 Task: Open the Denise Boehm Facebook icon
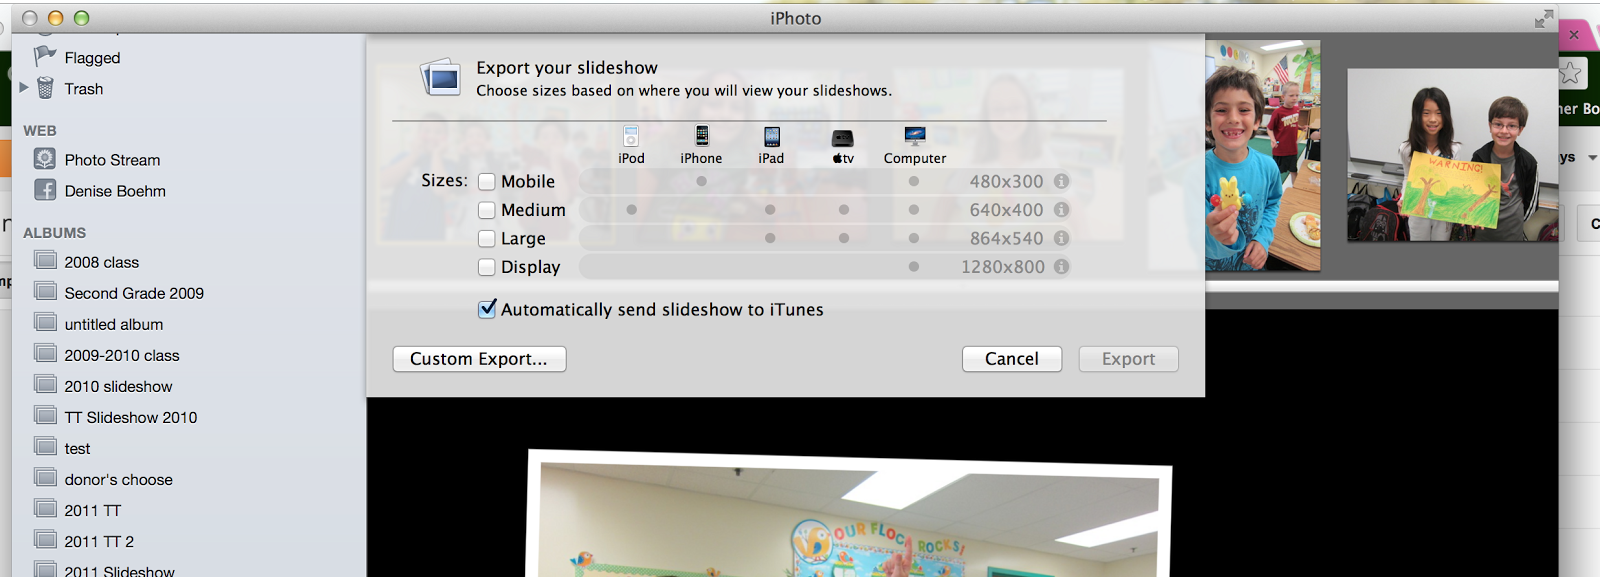tap(45, 189)
